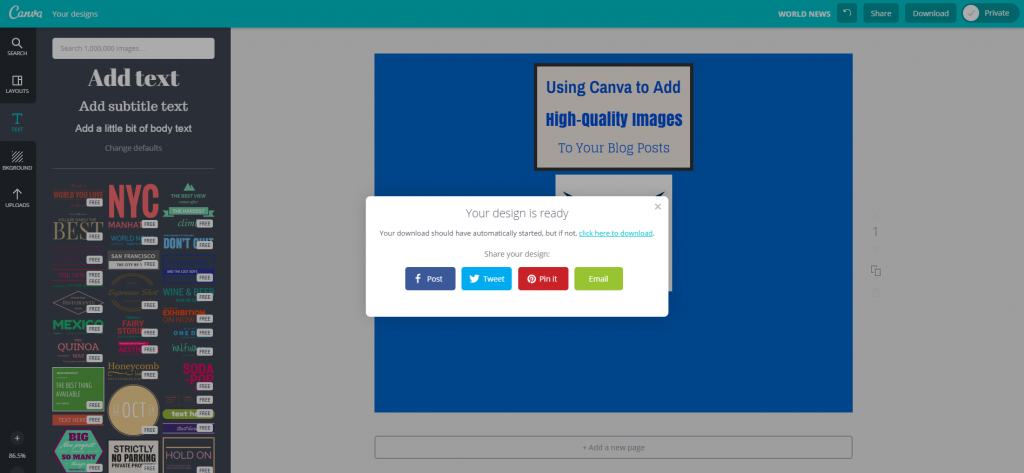This screenshot has height=473, width=1024.
Task: Select the DON'T QUIT text template
Action: coord(189,244)
